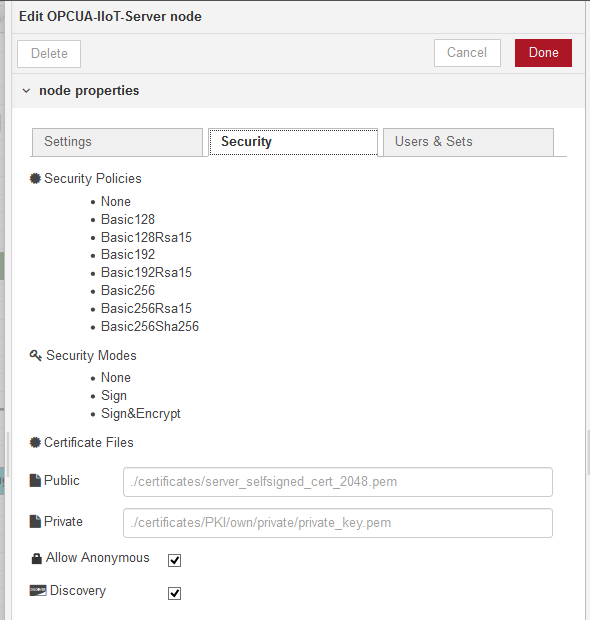
Task: Toggle the Discovery checkbox
Action: (174, 594)
